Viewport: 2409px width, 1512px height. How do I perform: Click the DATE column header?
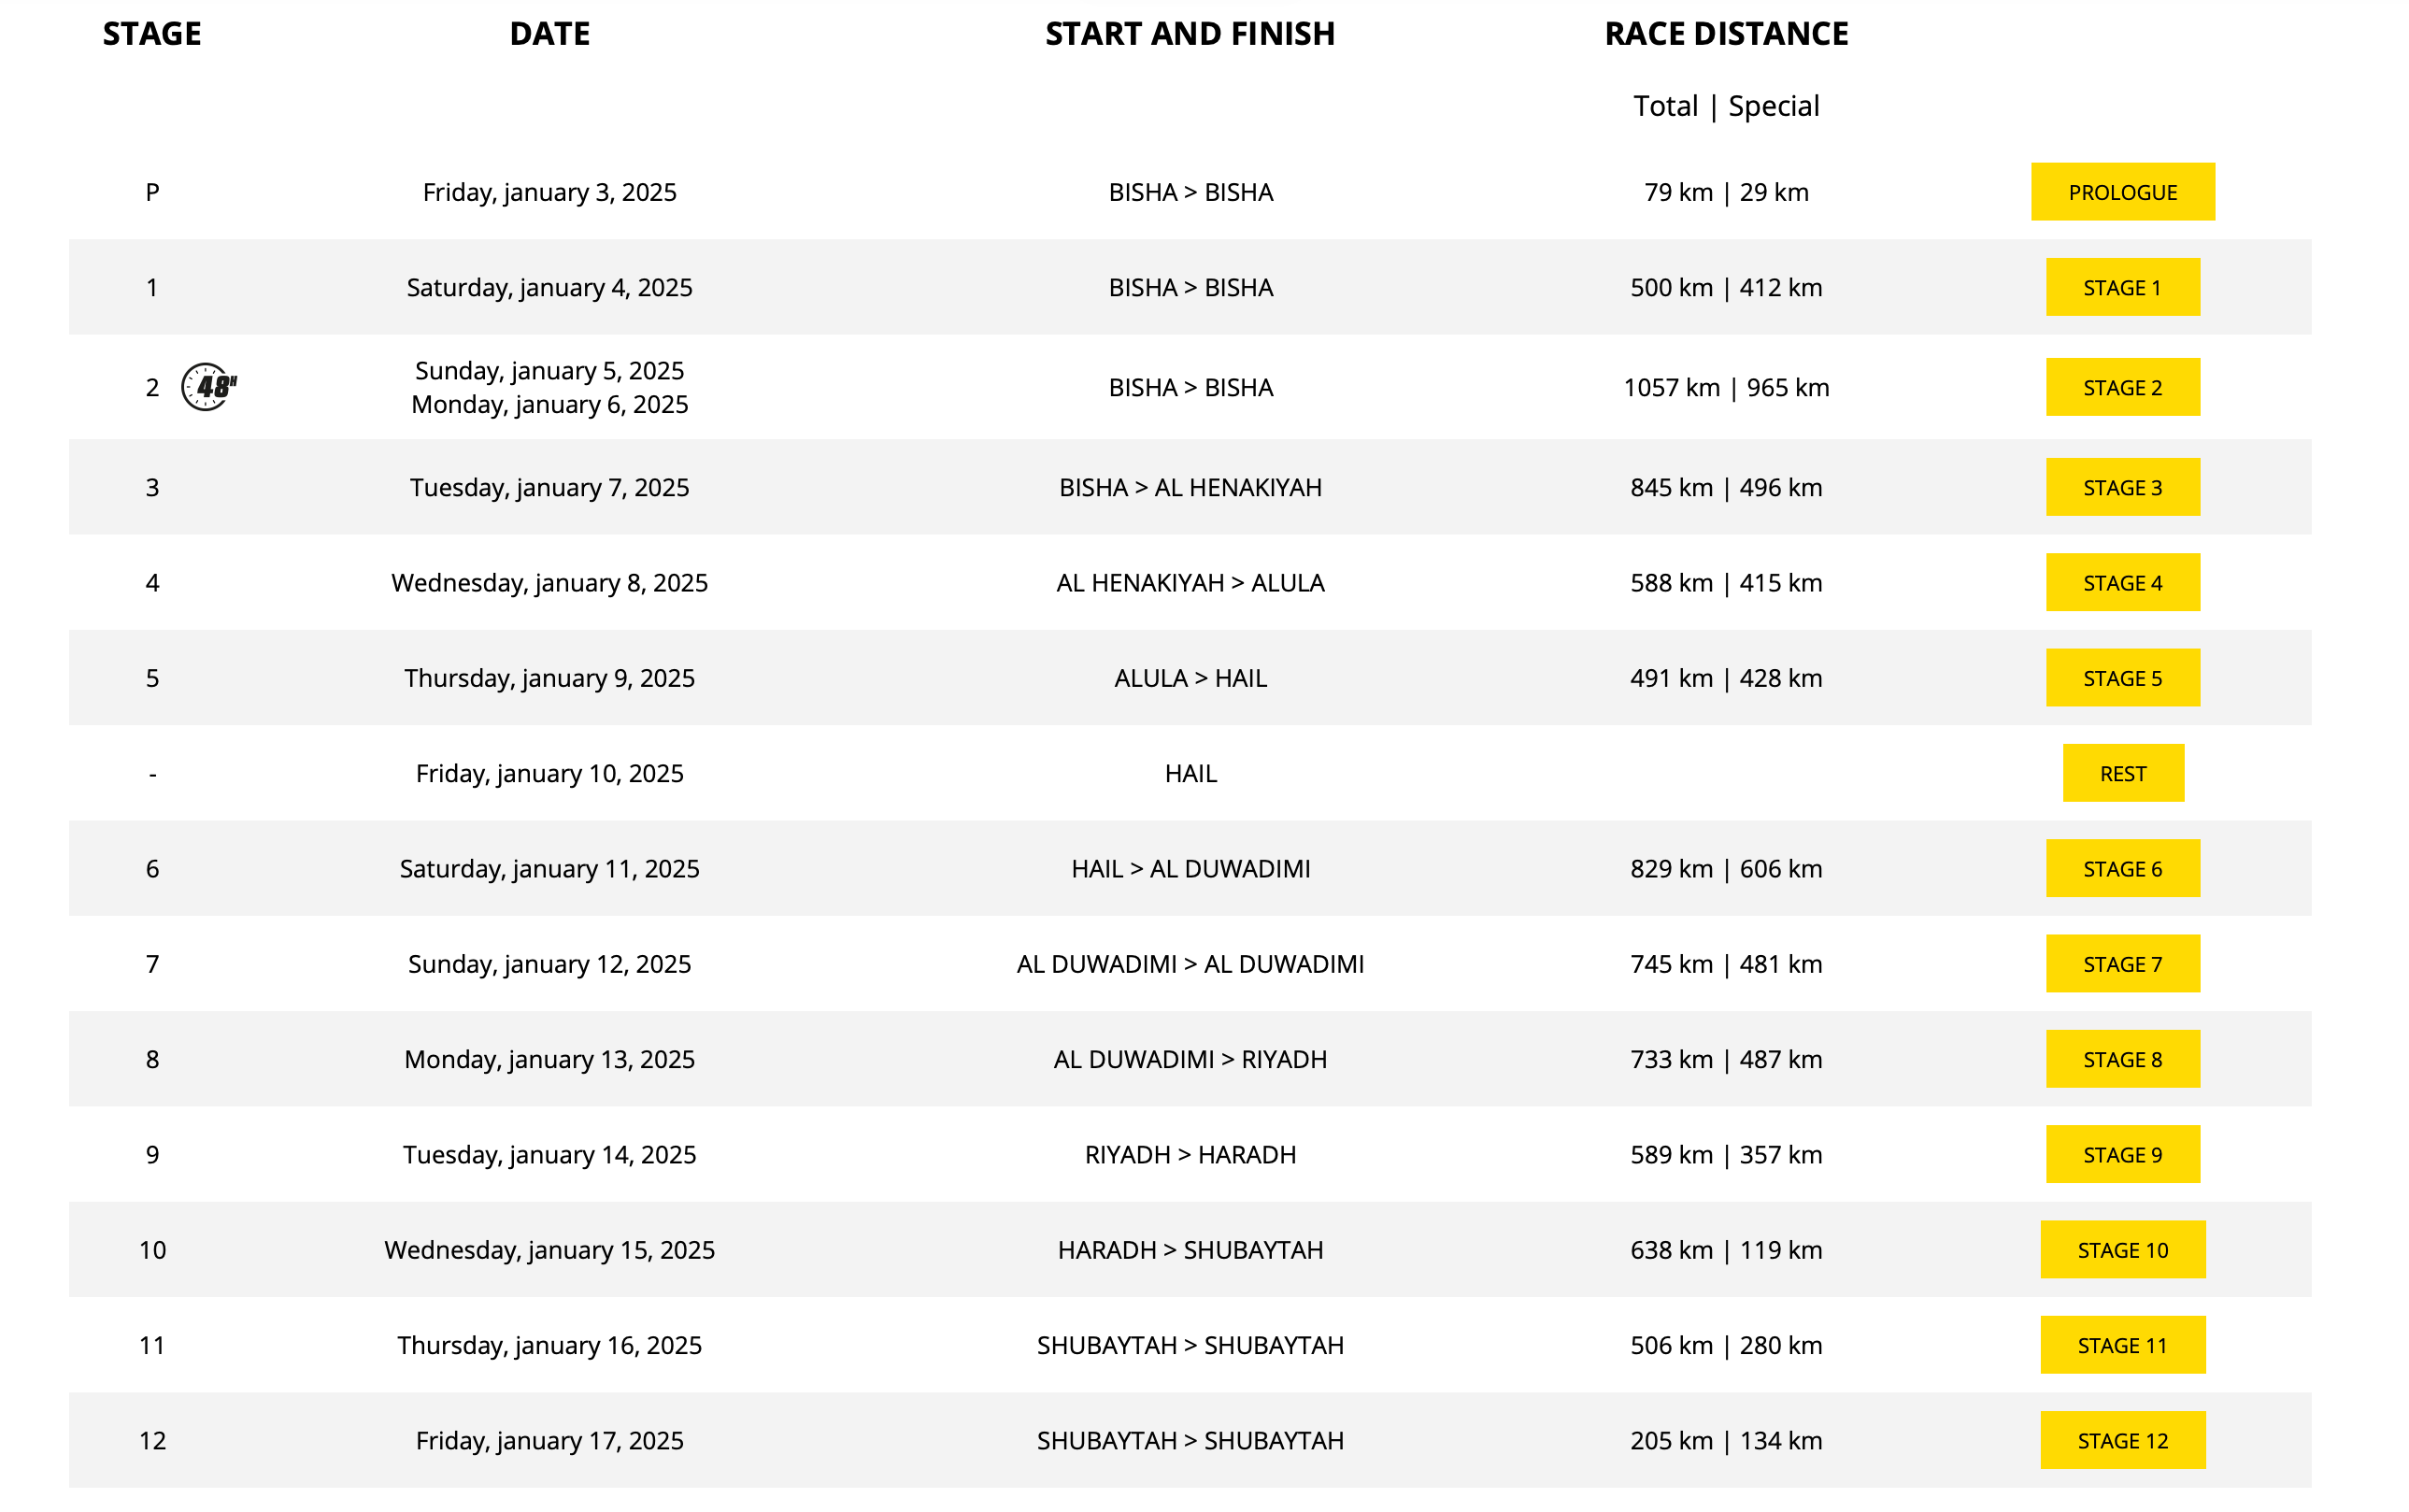pyautogui.click(x=549, y=34)
